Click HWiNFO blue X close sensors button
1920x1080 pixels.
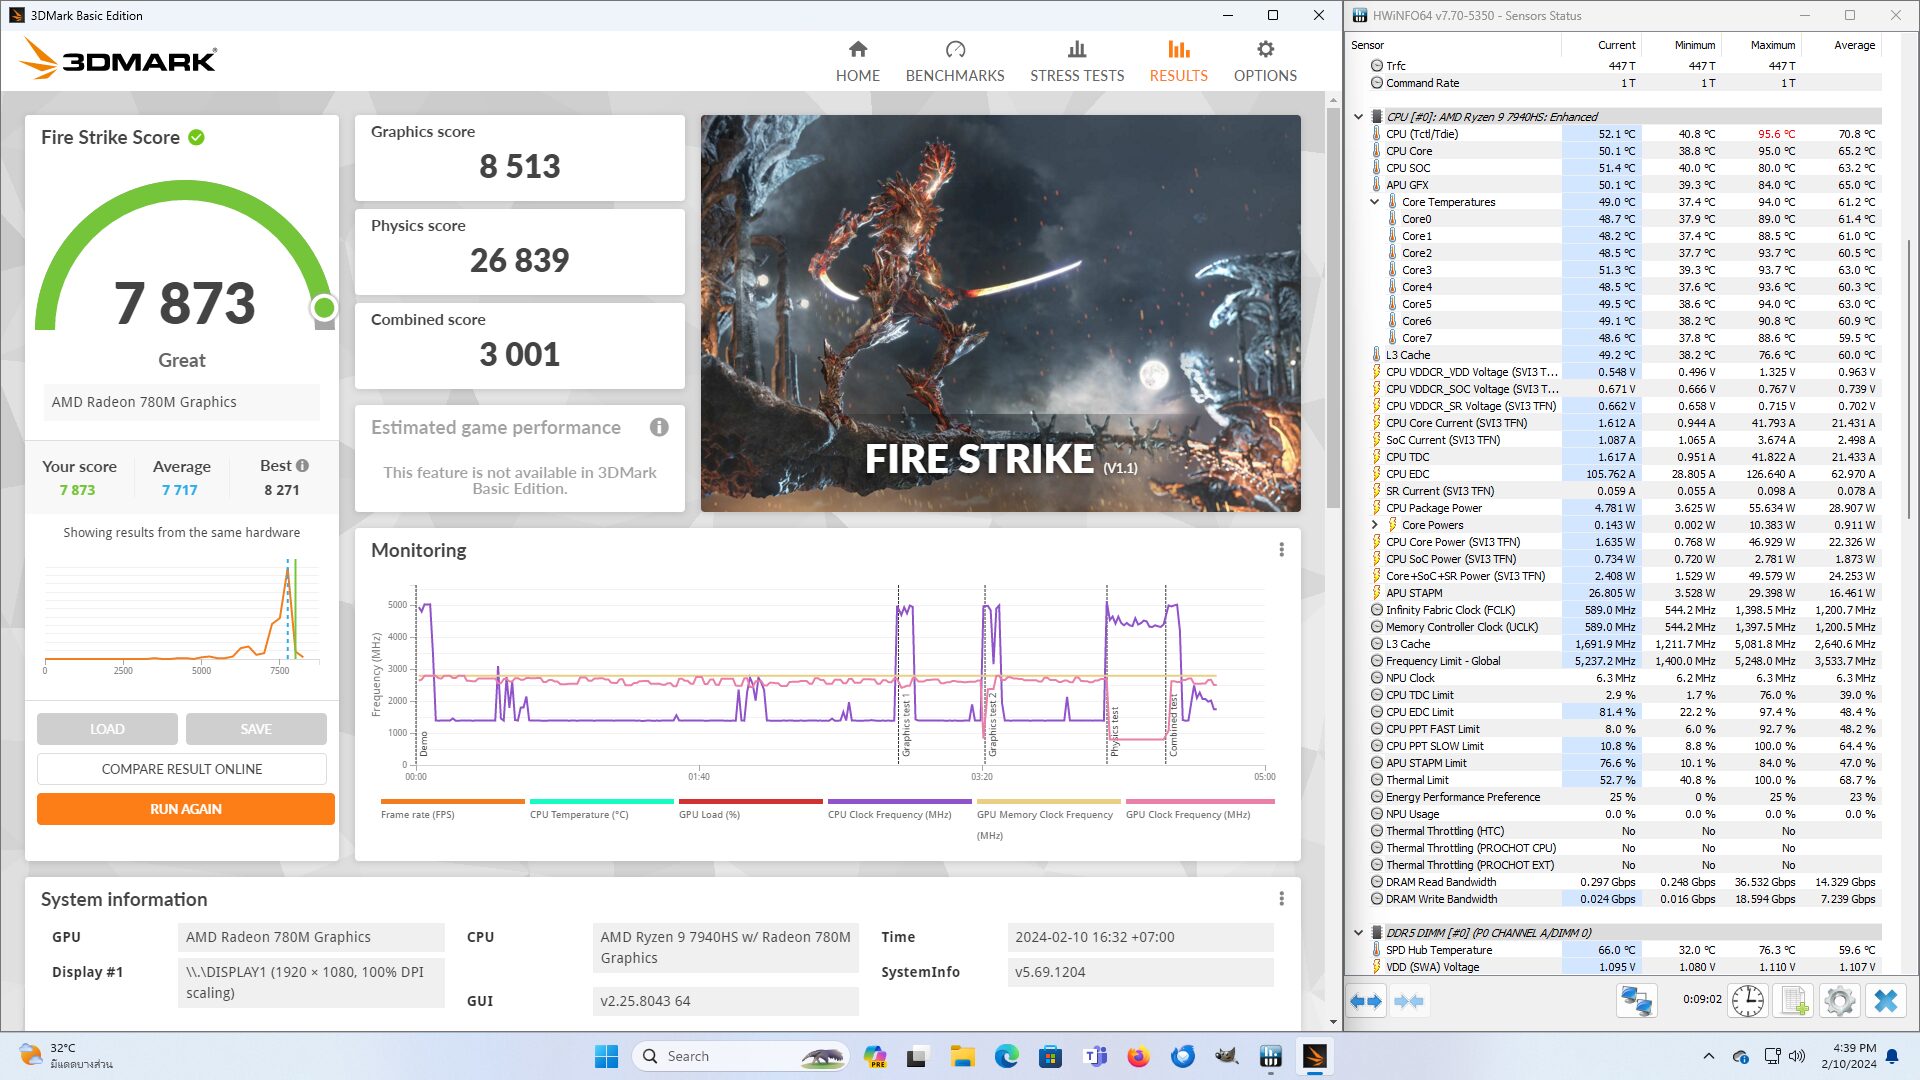pos(1885,1001)
